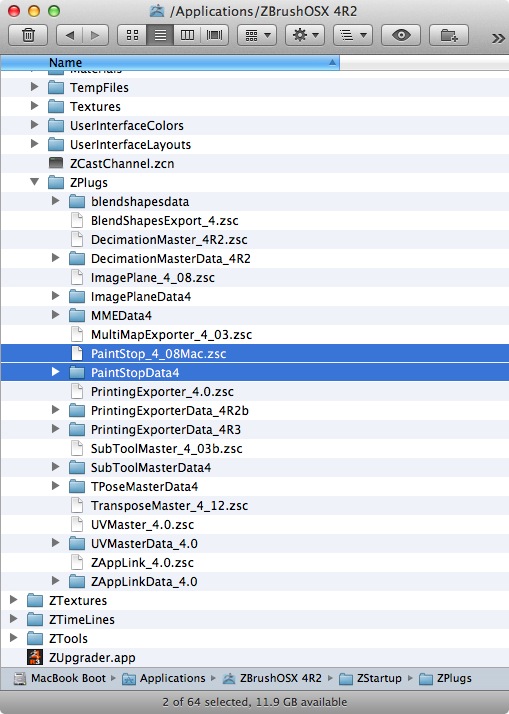Select the Textures folder name
Screen dimensions: 509x714
pos(95,107)
